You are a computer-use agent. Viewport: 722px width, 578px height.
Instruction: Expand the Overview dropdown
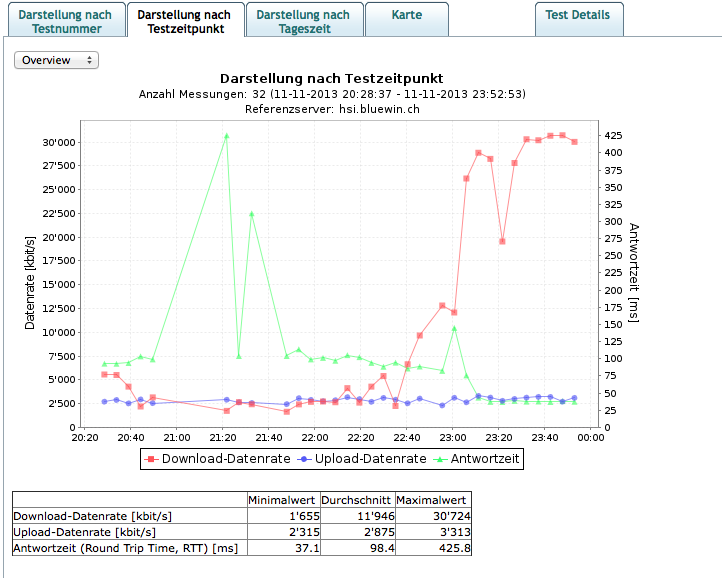(57, 60)
